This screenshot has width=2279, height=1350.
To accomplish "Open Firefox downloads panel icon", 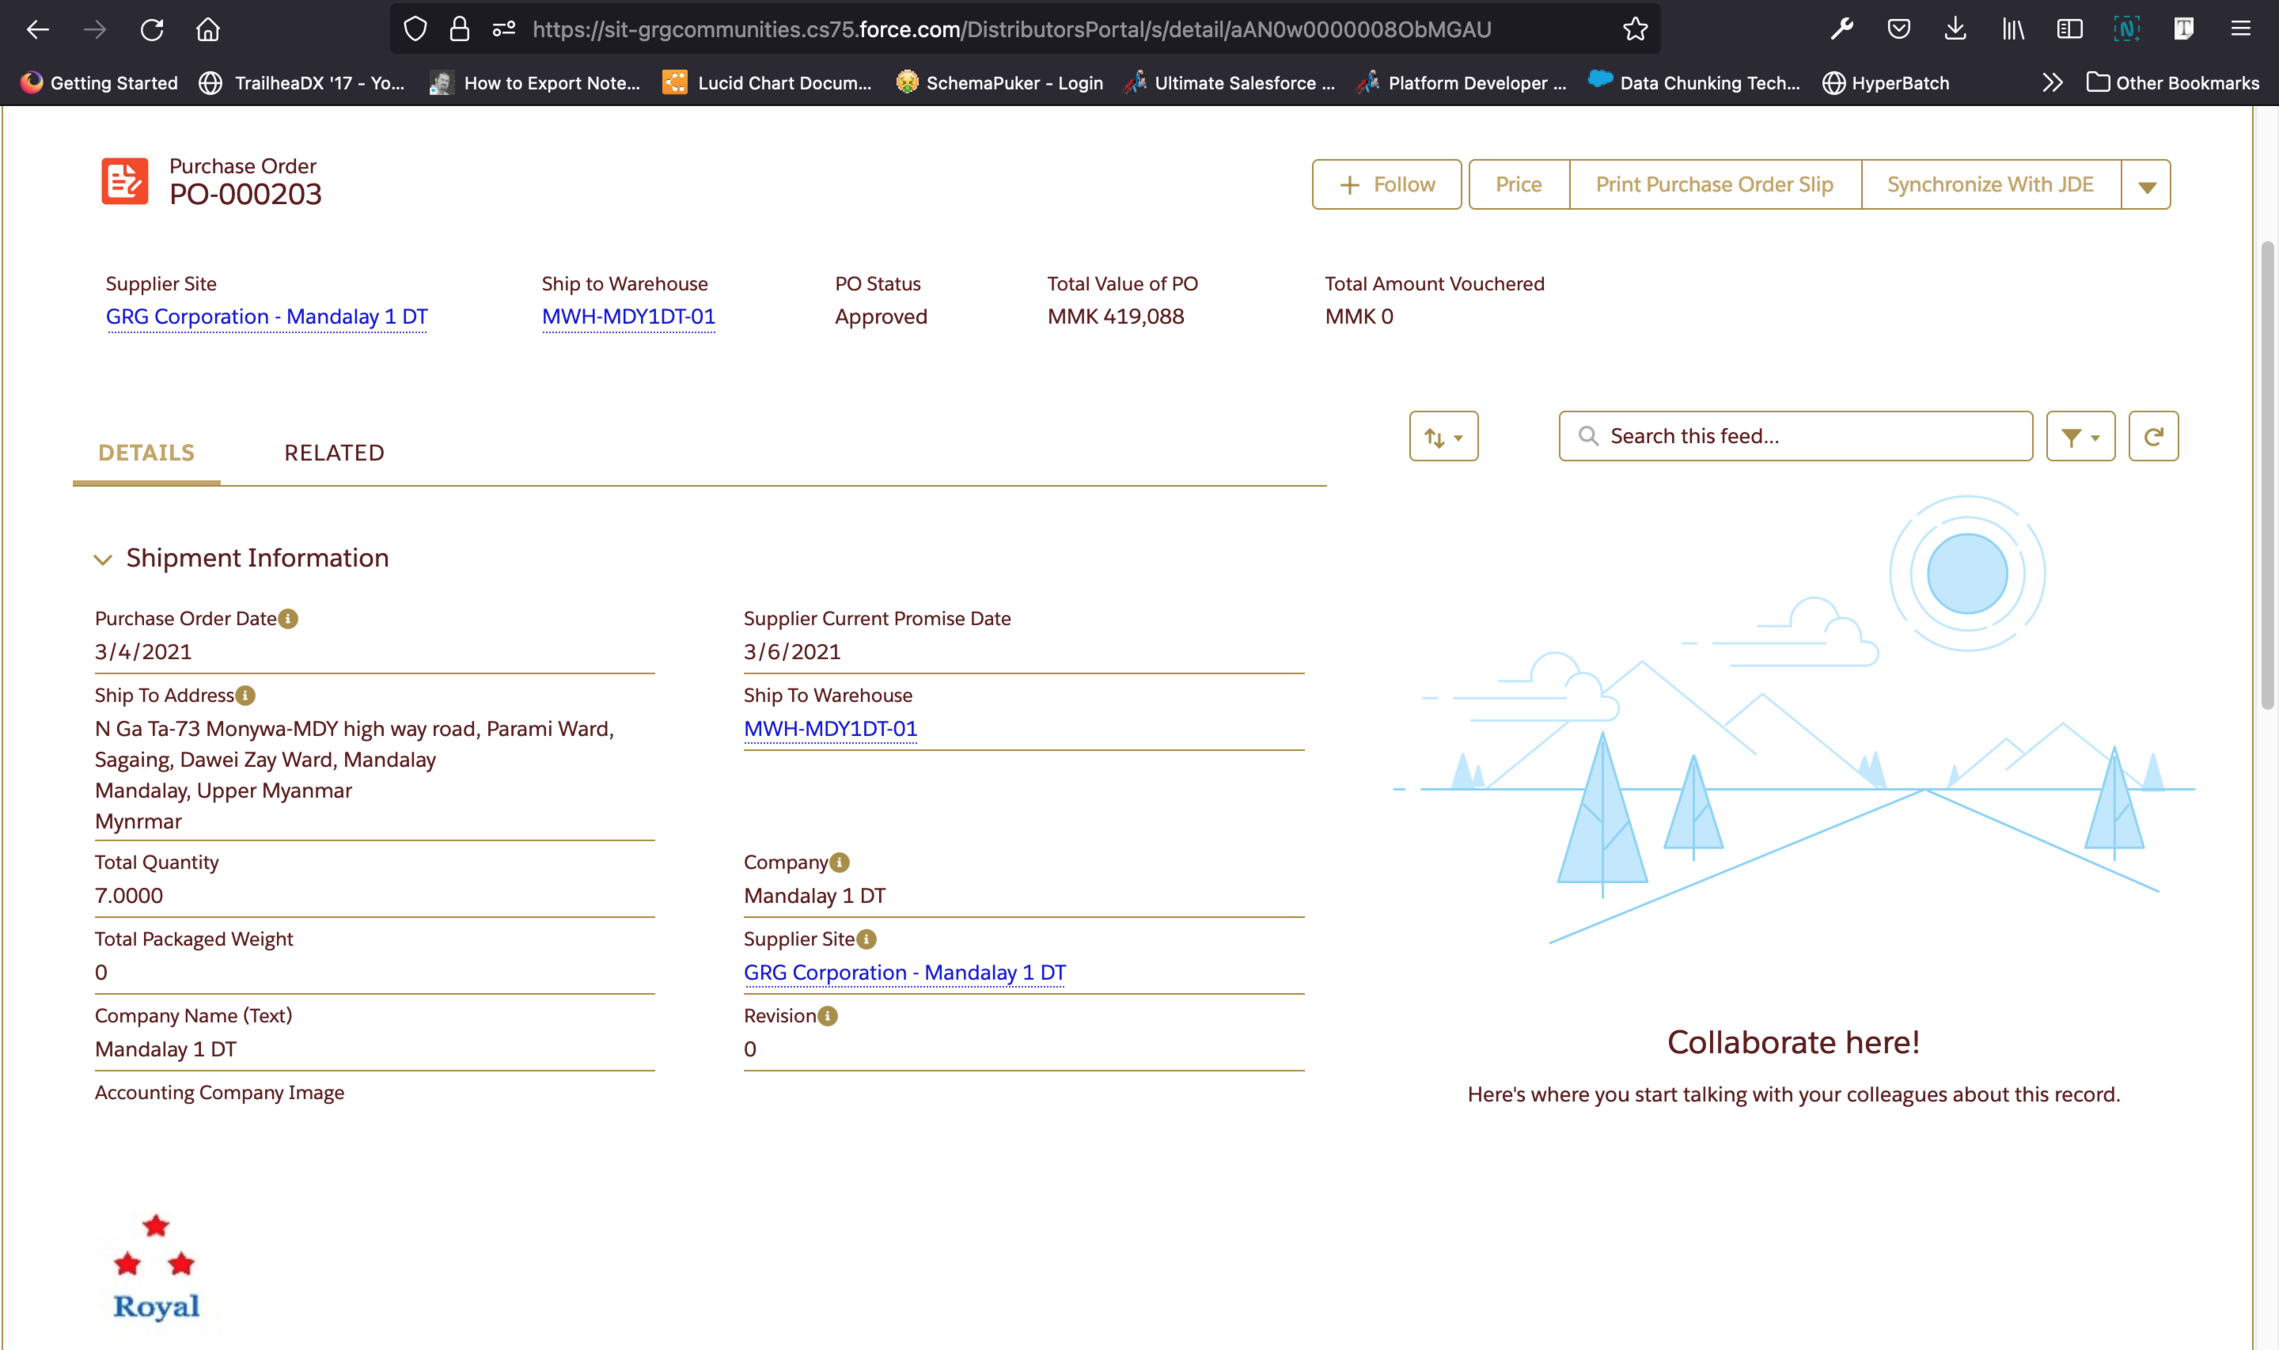I will tap(1955, 29).
